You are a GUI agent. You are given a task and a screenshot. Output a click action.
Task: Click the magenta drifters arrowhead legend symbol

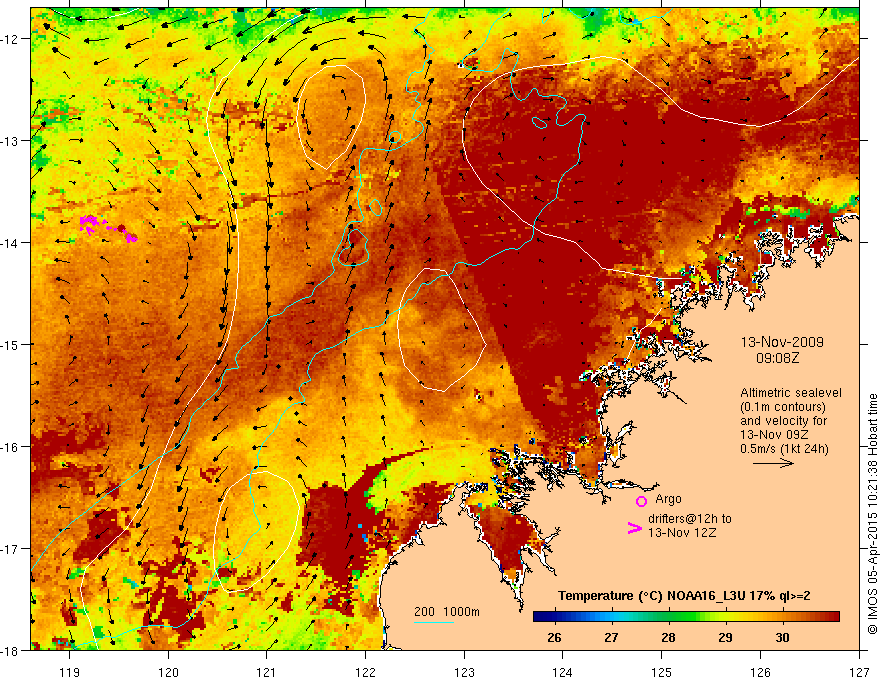(634, 528)
